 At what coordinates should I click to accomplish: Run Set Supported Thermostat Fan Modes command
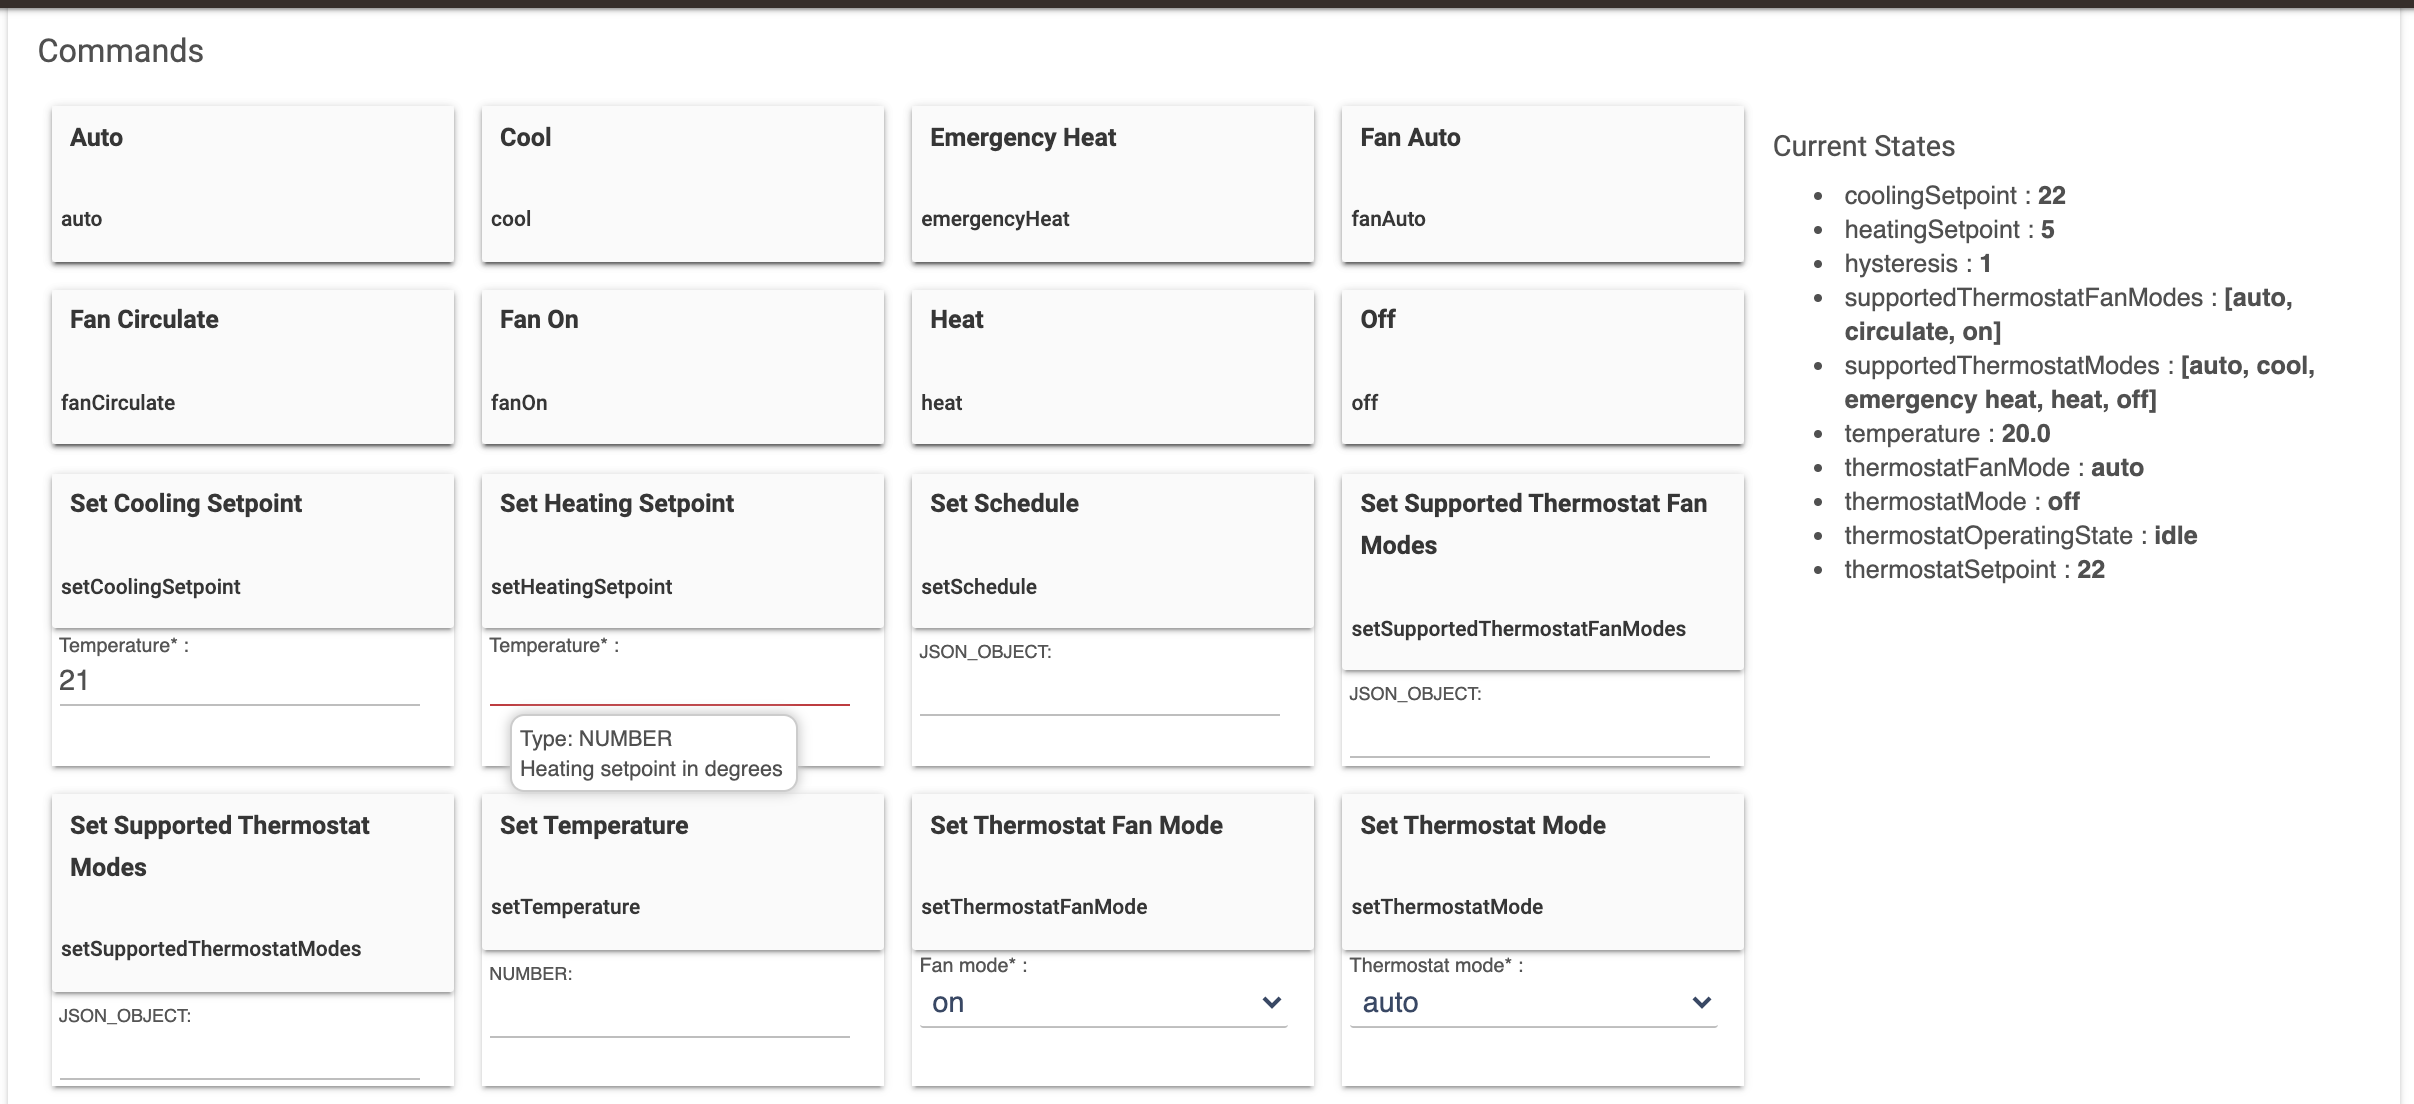[x=1543, y=572]
